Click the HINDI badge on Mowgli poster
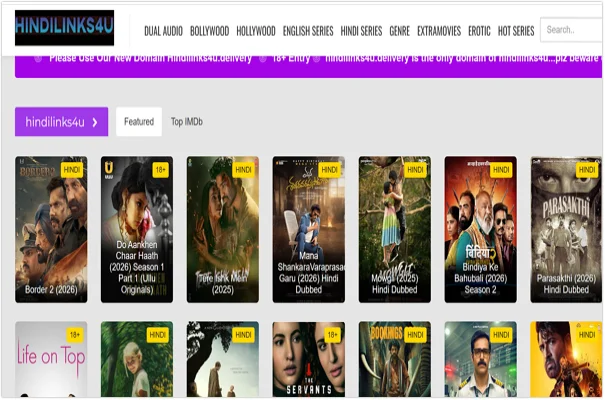The image size is (605, 400). (416, 170)
